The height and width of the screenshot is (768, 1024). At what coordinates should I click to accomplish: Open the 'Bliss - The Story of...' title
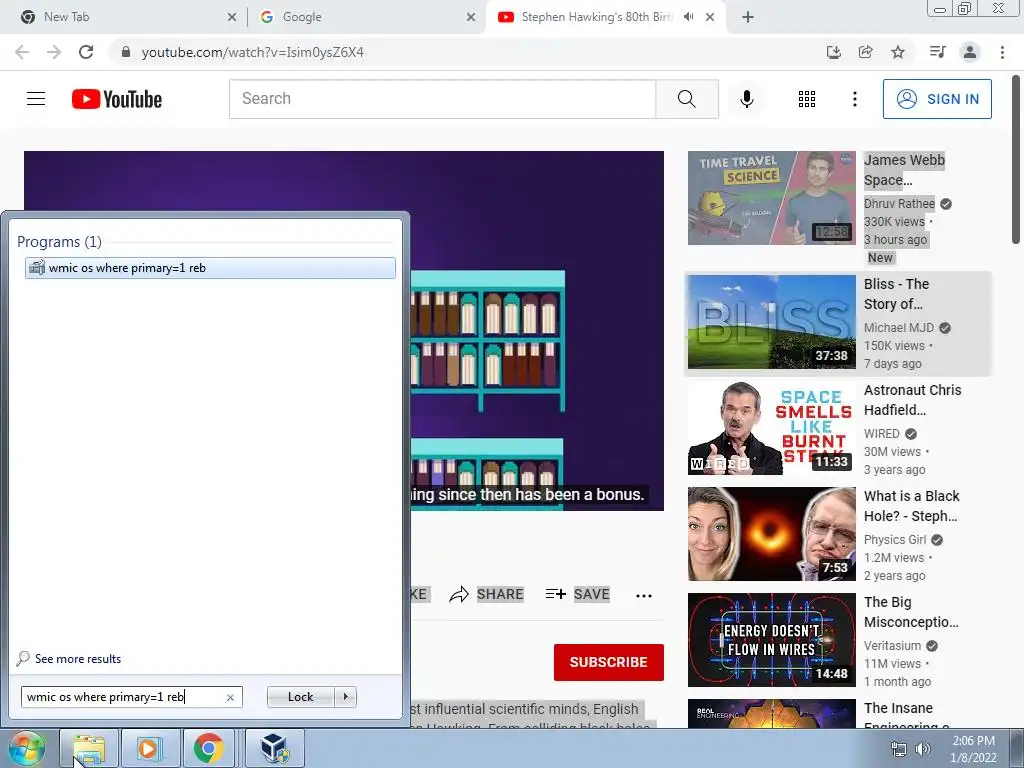click(896, 294)
